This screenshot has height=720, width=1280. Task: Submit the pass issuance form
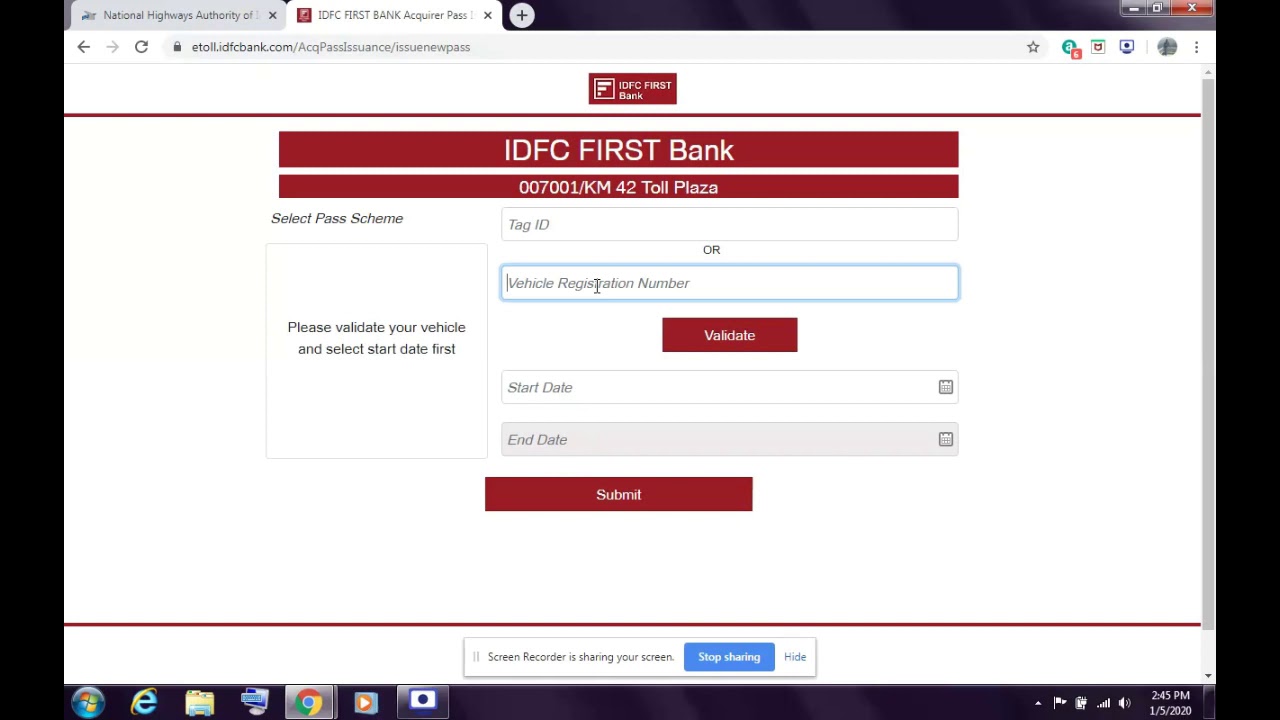[618, 494]
